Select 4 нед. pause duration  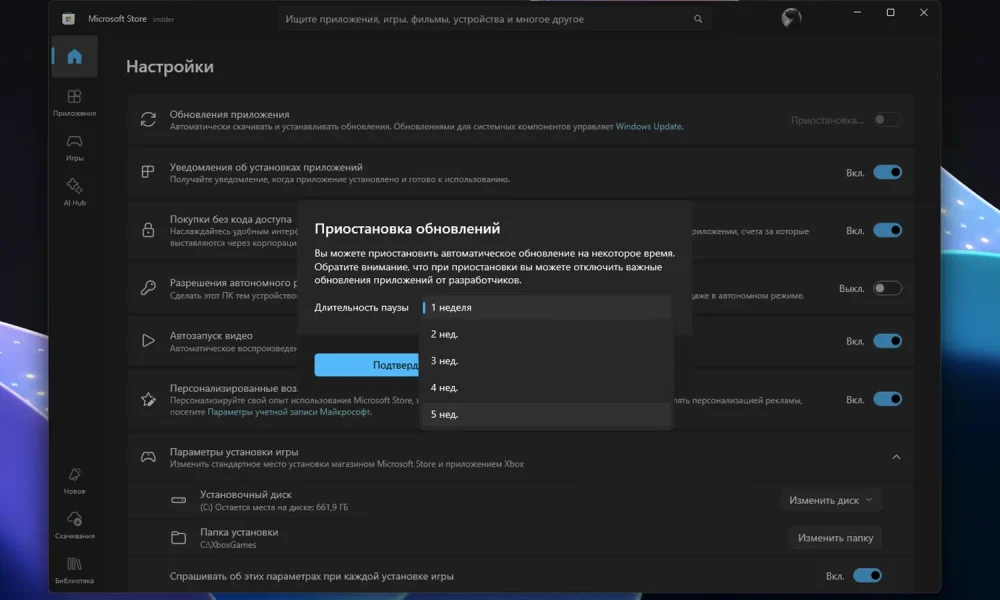(x=546, y=388)
